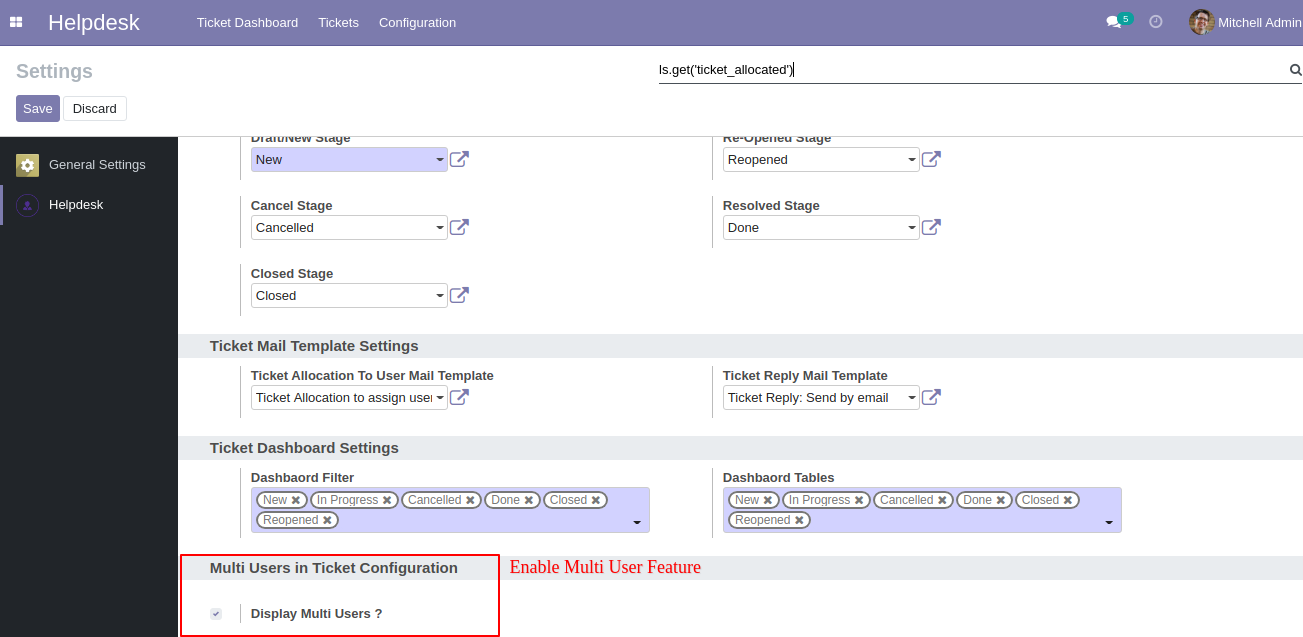Click the Ticket Mail Template Settings heading
This screenshot has height=637, width=1303.
point(314,346)
